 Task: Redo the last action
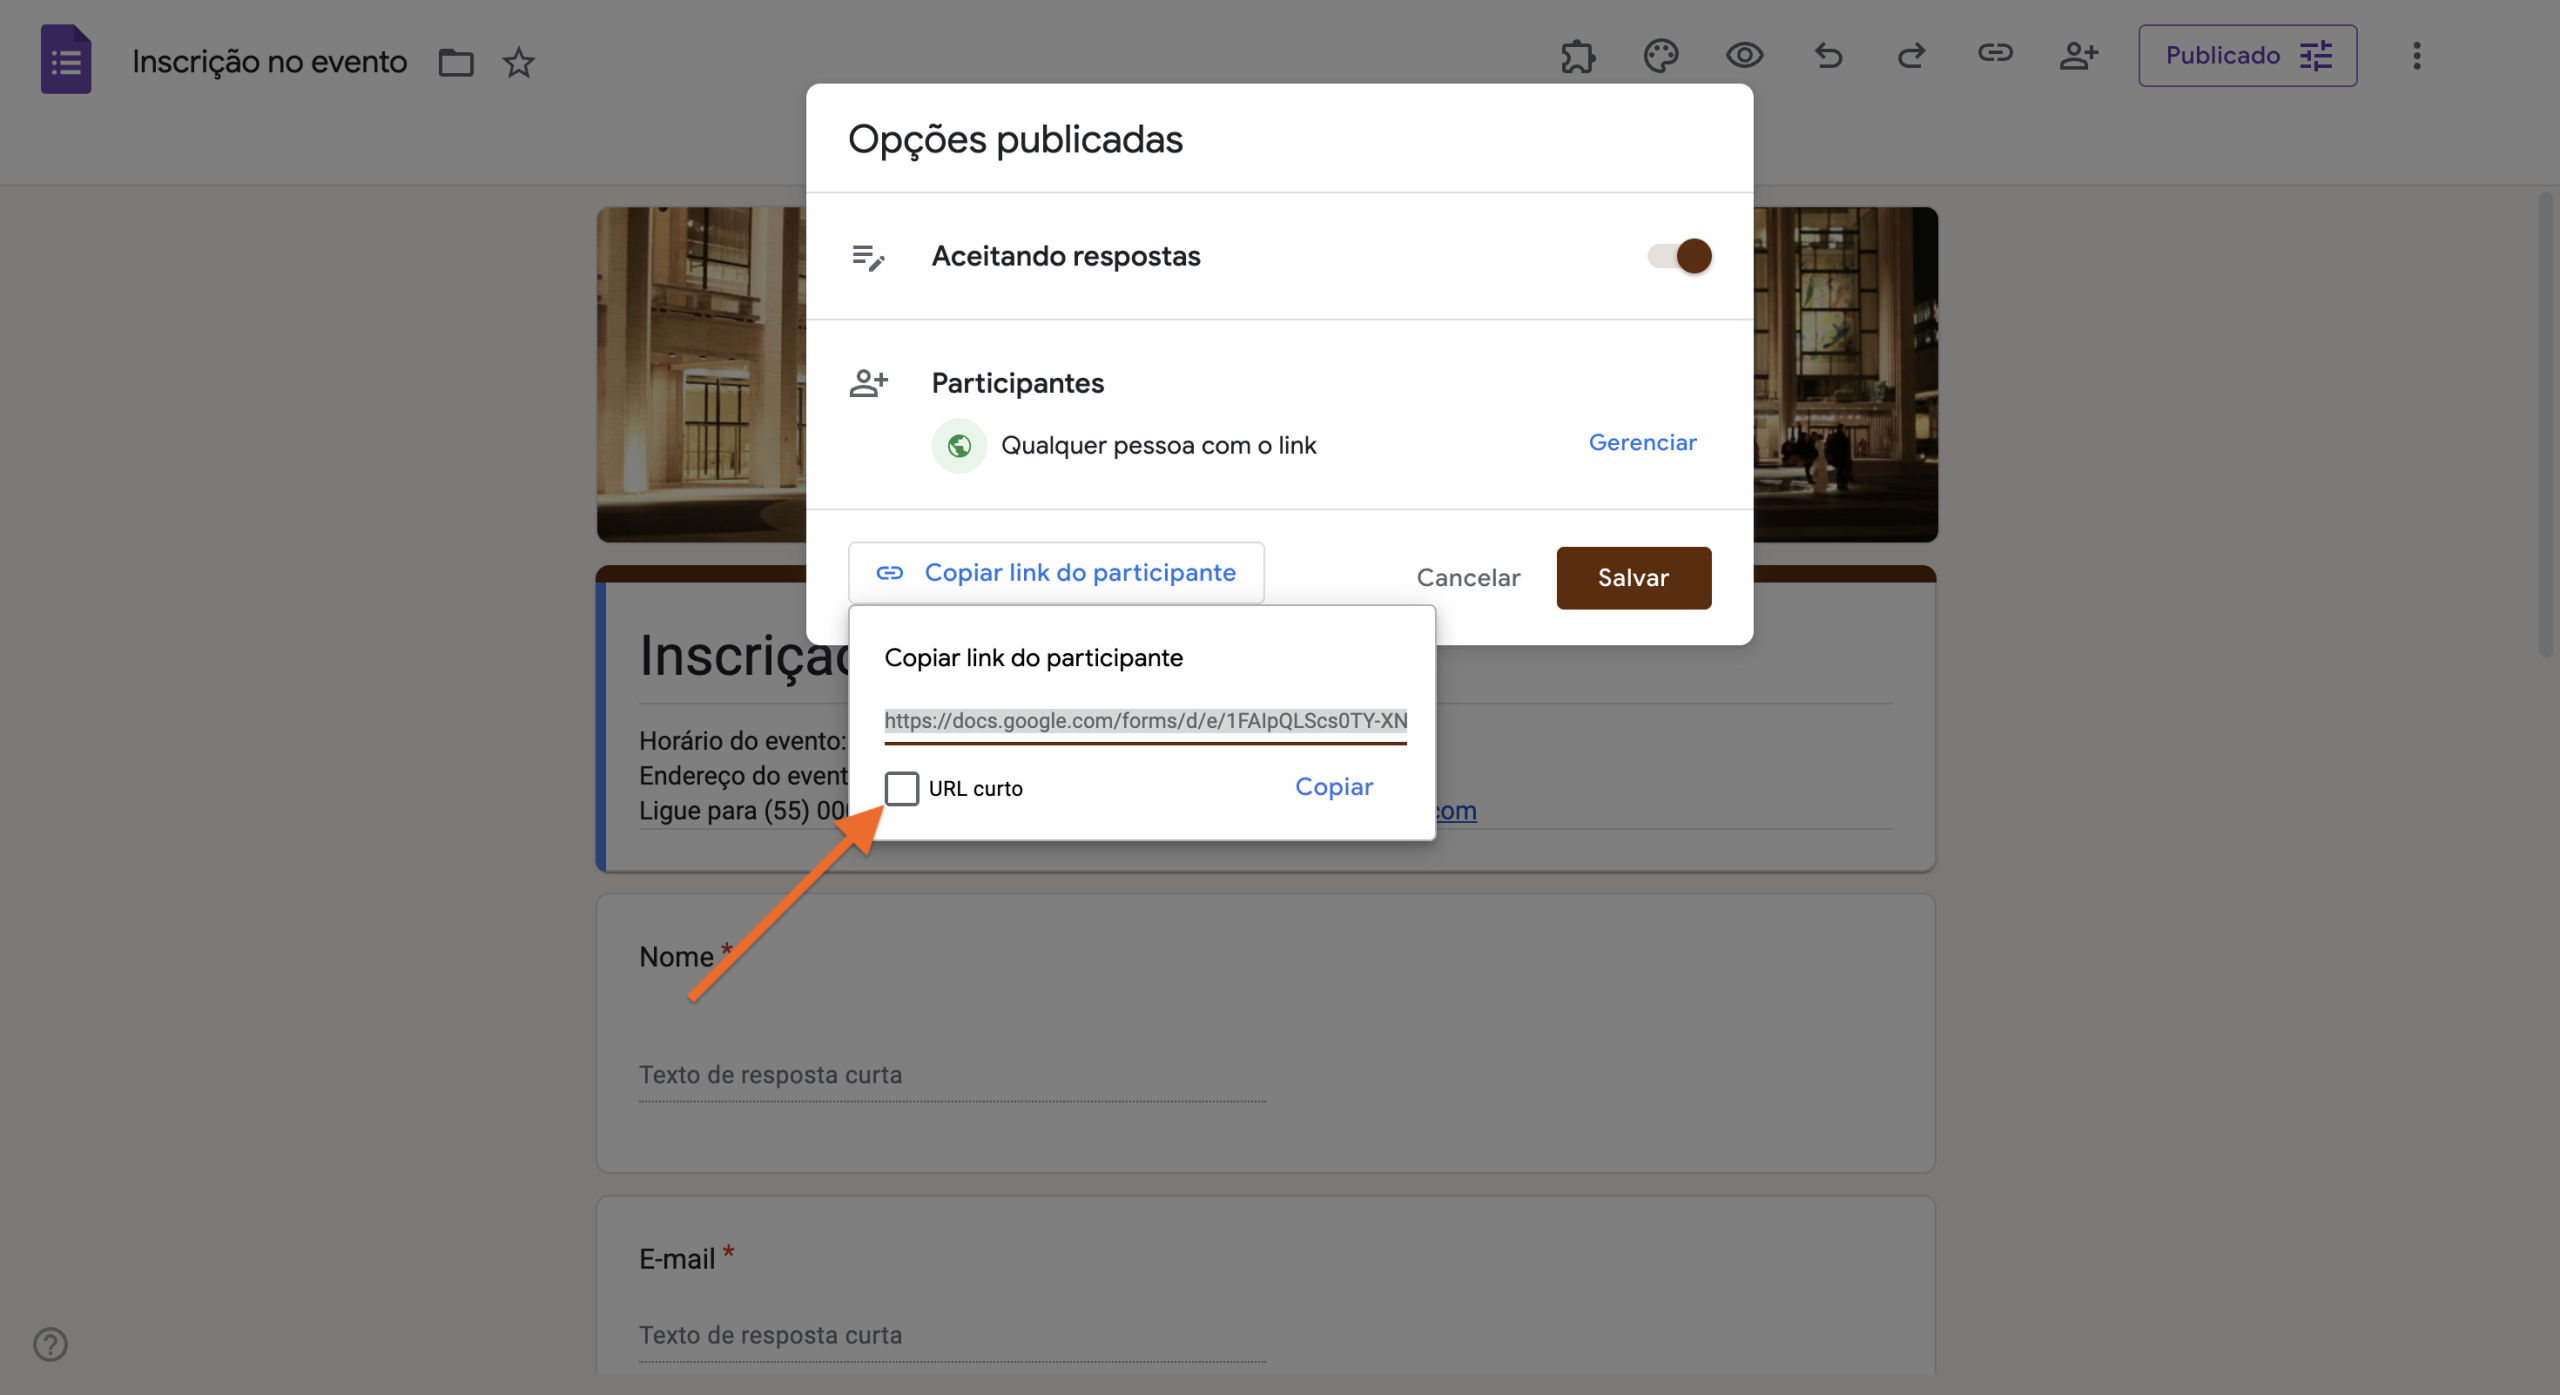(1911, 56)
